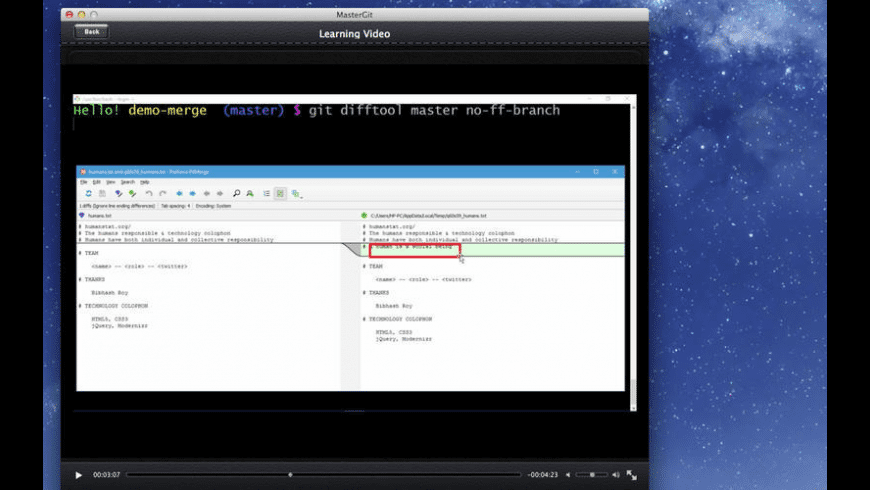Image resolution: width=870 pixels, height=490 pixels.
Task: Enter fullscreen with the expand arrows icon
Action: click(631, 475)
